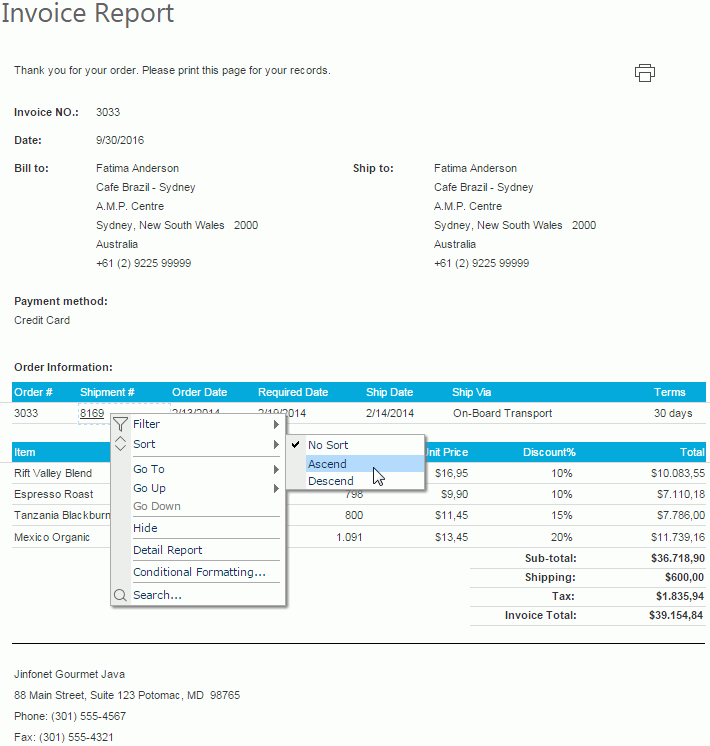Click the 15% discount cell

pos(562,515)
